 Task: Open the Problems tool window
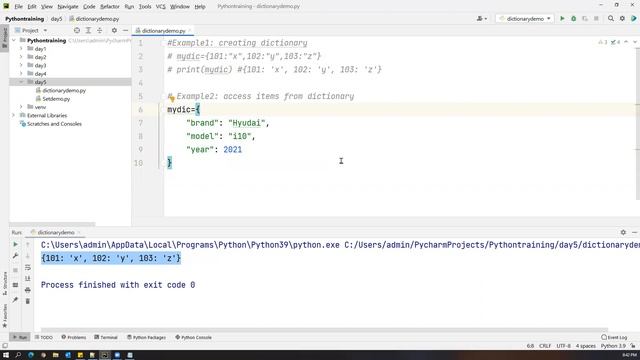click(x=74, y=338)
